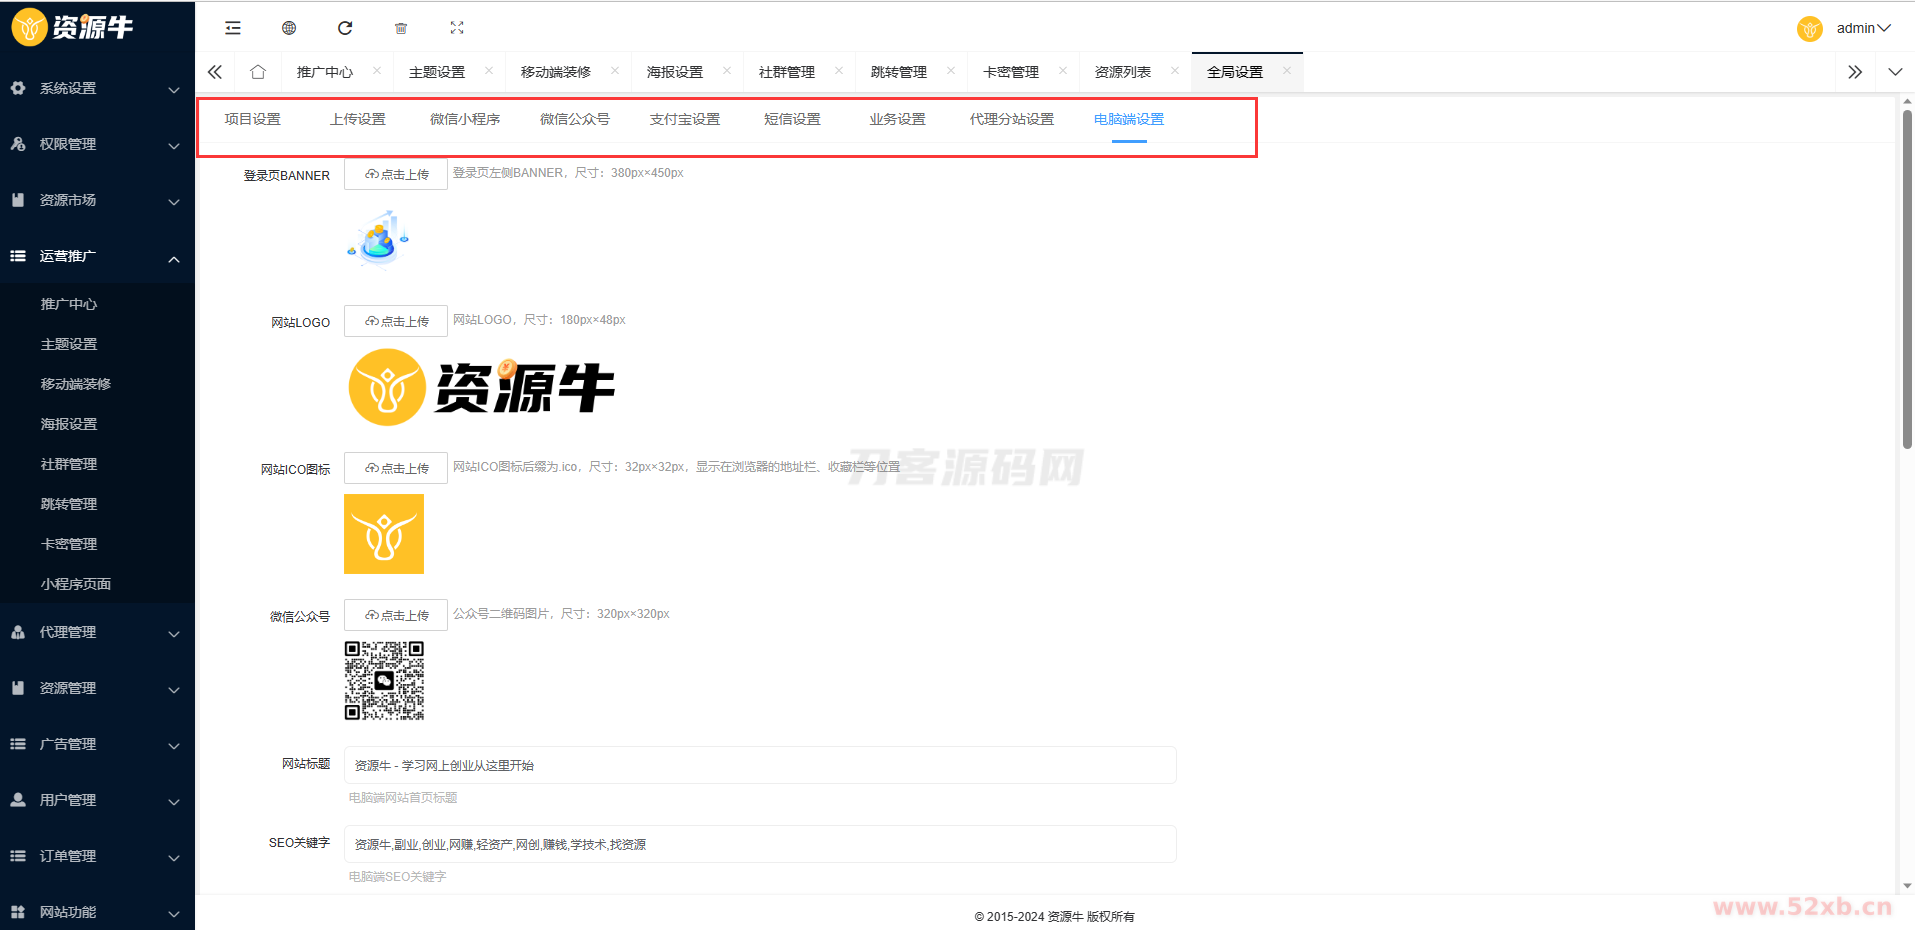Click the 网站标题 input field
The image size is (1915, 930).
pyautogui.click(x=760, y=765)
